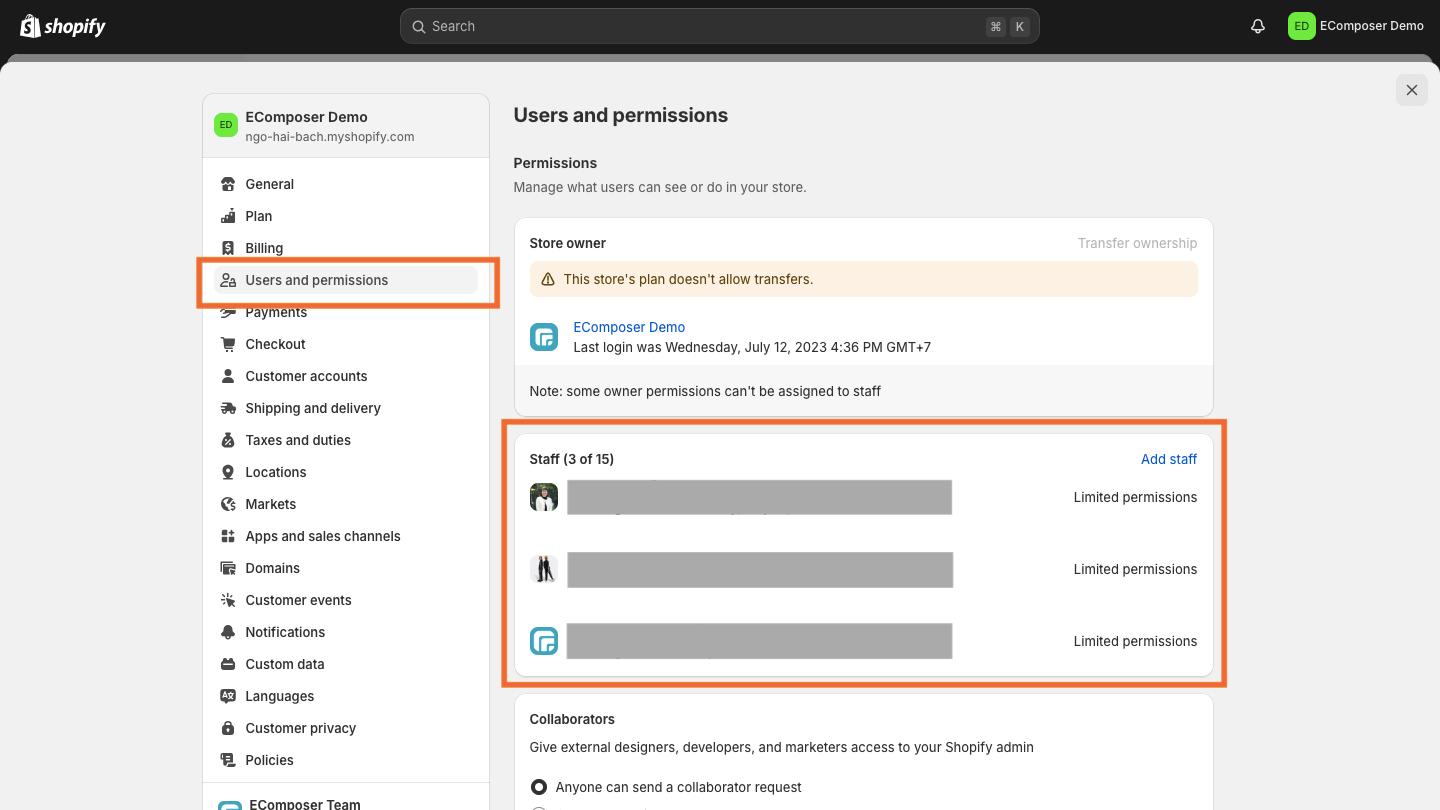This screenshot has height=810, width=1440.
Task: Open EComposer Demo owner profile link
Action: pyautogui.click(x=629, y=327)
